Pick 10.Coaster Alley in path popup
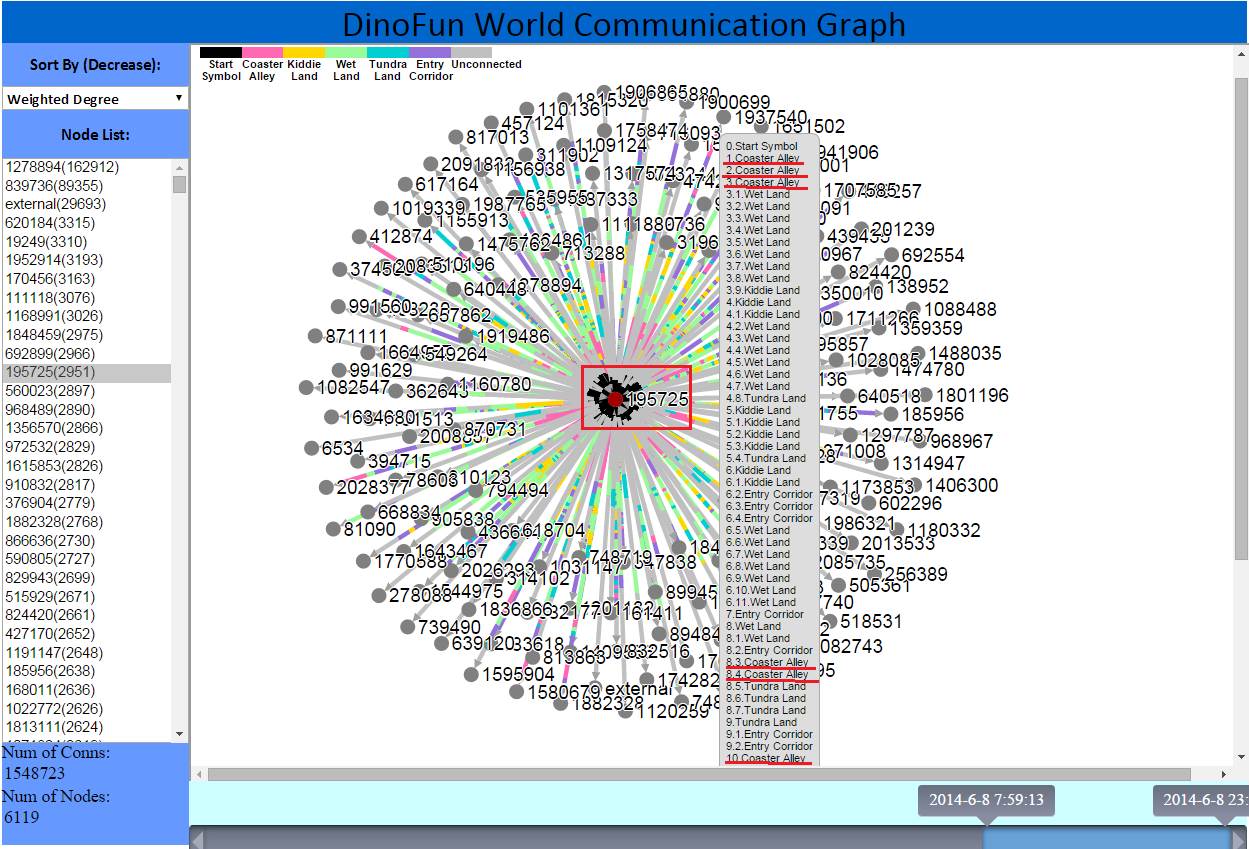Image resolution: width=1249 pixels, height=849 pixels. point(766,759)
